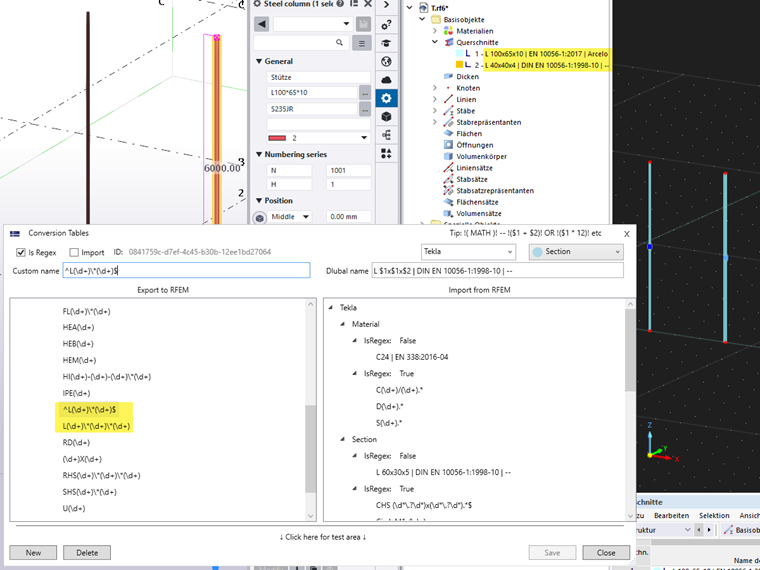Open the help question-mark icon in Steel column panel
The image size is (760, 570).
[340, 4]
